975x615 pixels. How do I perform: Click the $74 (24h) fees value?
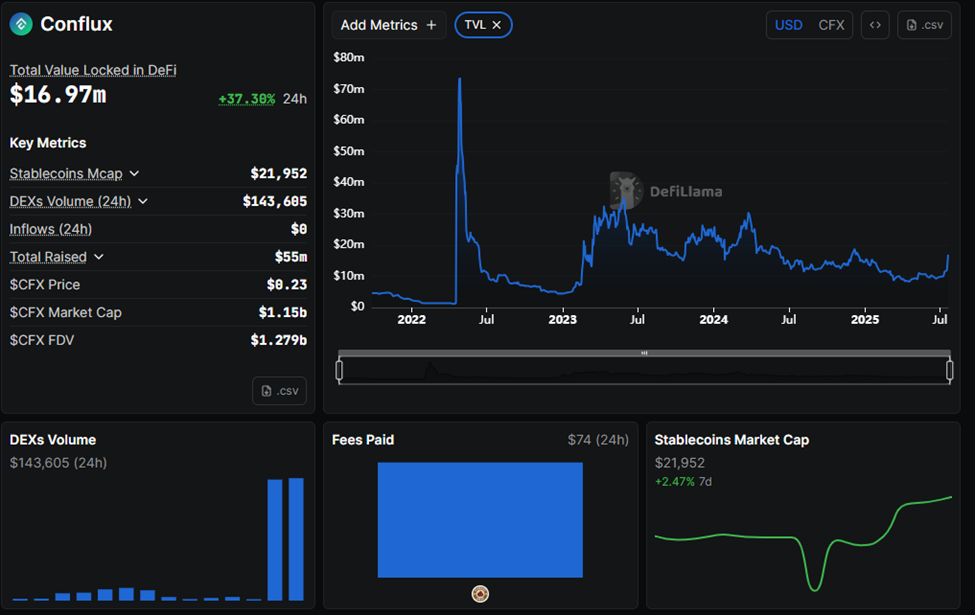598,440
